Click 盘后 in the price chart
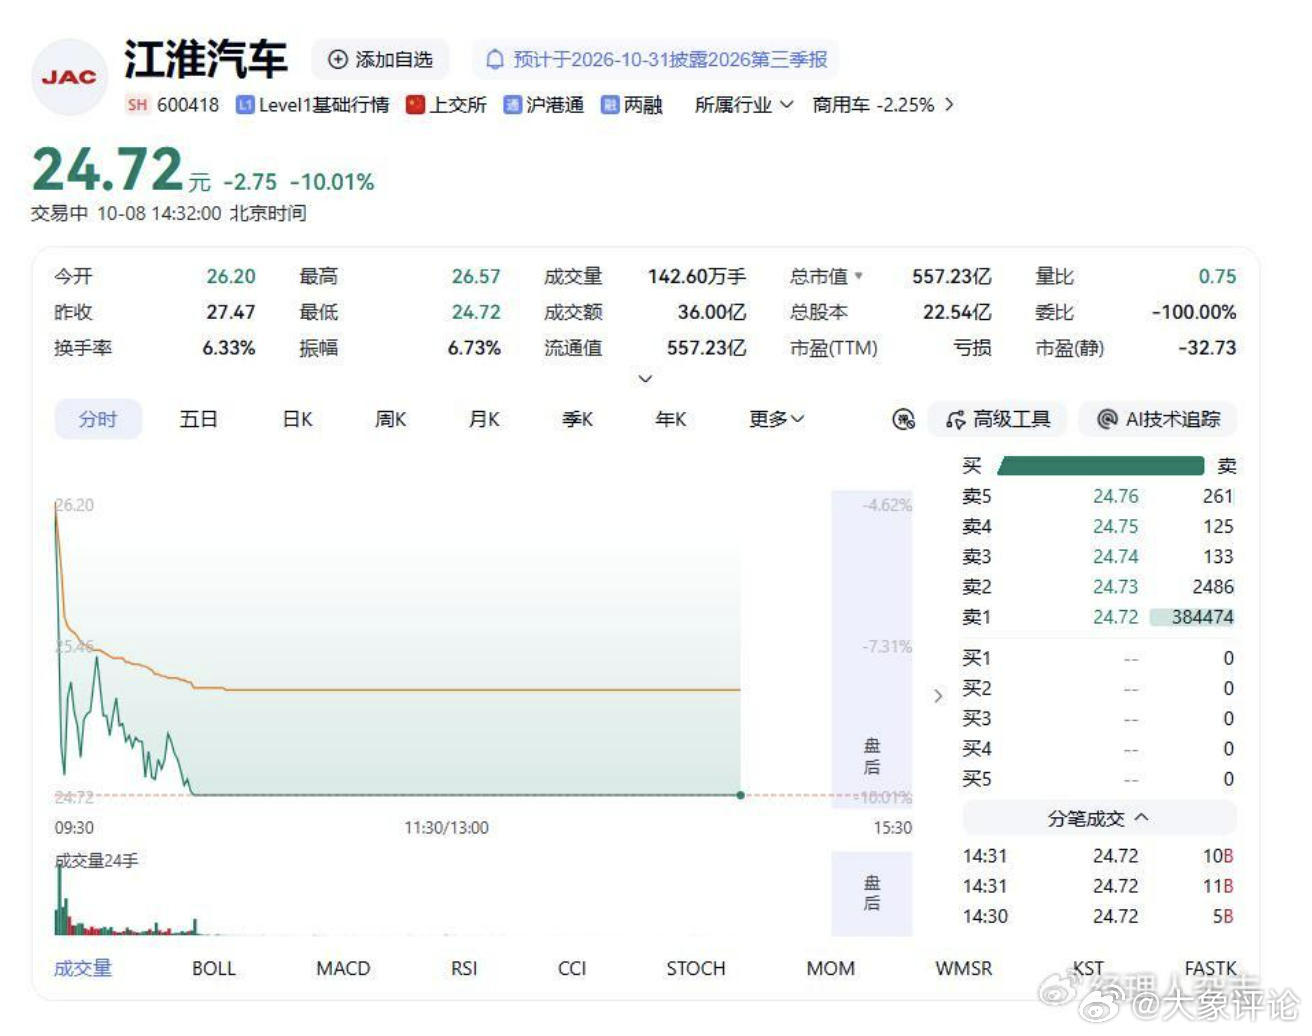1312x1036 pixels. 872,756
